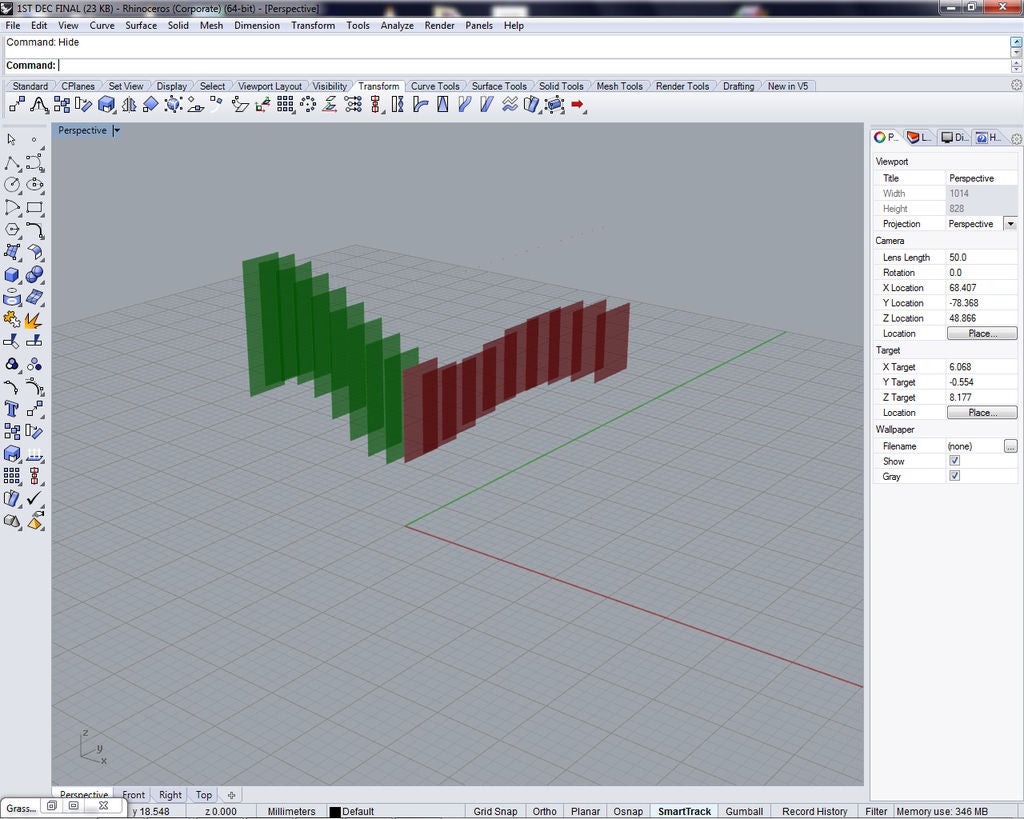The width and height of the screenshot is (1024, 819).
Task: Click the Explode tool in left sidebar
Action: [x=35, y=319]
